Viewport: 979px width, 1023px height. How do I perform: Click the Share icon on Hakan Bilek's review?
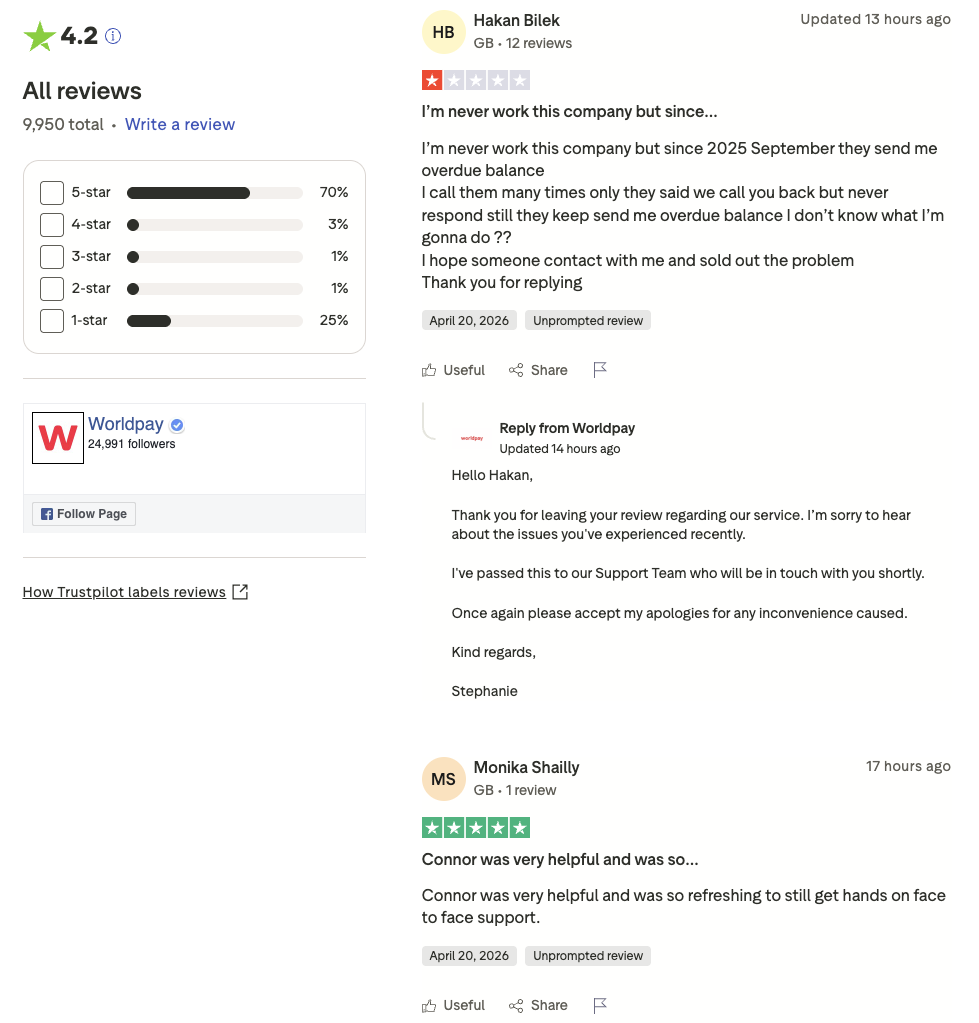click(516, 370)
